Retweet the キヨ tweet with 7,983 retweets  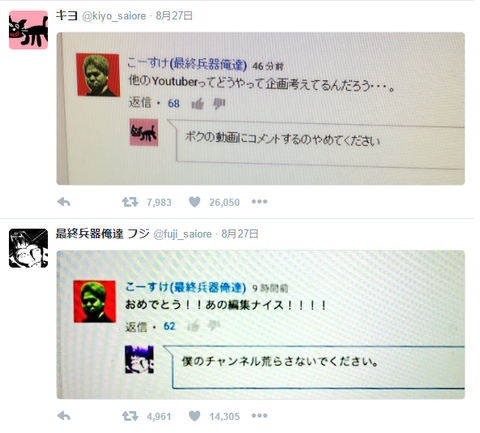point(130,202)
